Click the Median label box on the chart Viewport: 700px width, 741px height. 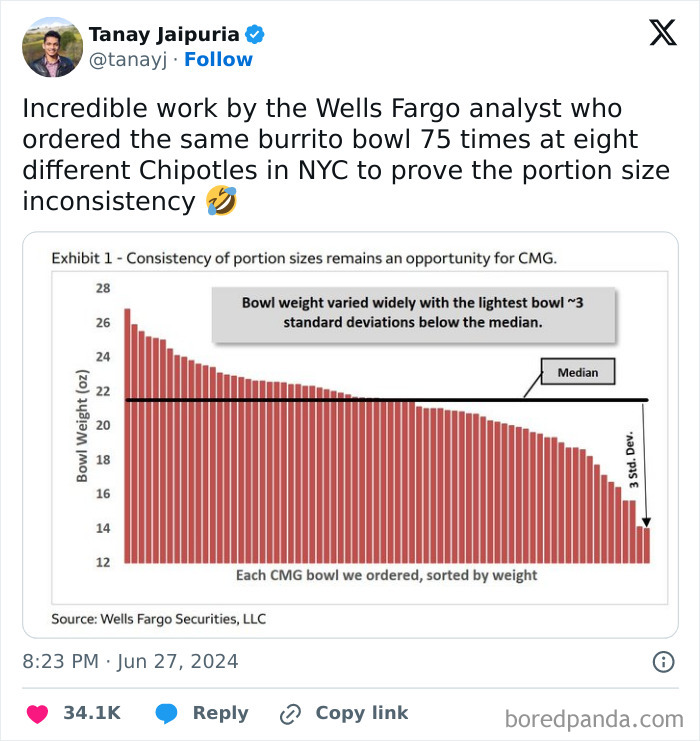[x=578, y=373]
